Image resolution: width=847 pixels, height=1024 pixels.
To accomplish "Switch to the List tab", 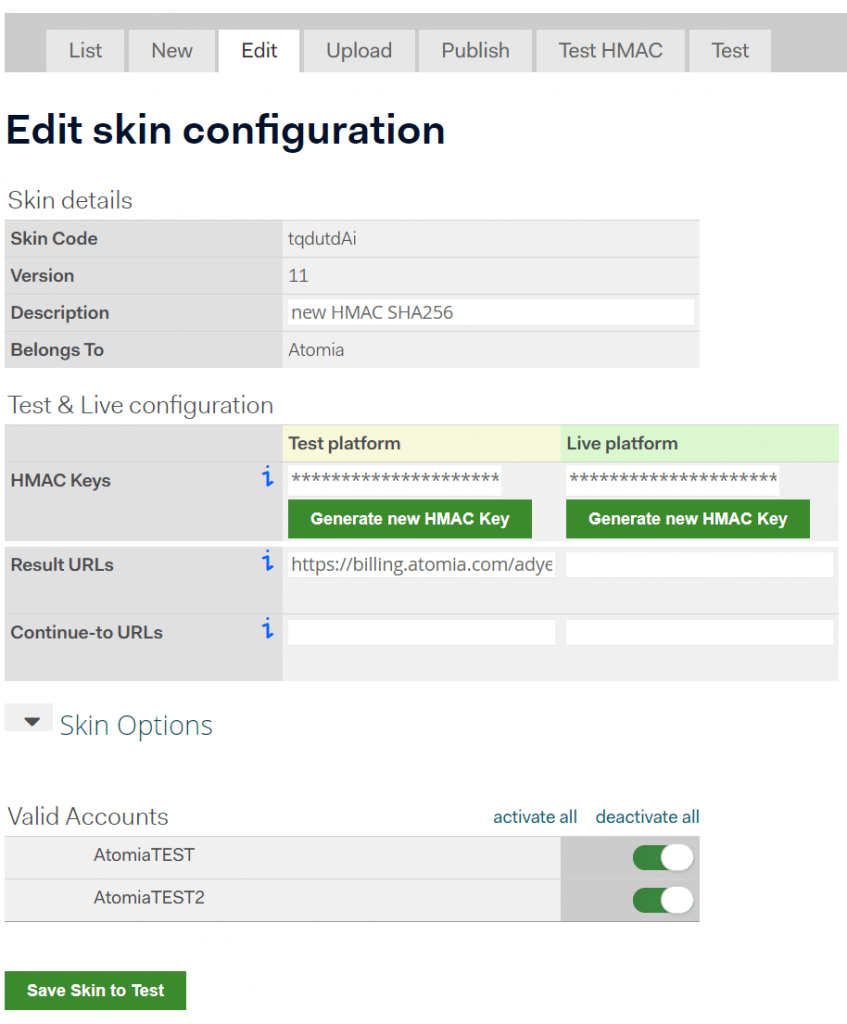I will point(85,50).
